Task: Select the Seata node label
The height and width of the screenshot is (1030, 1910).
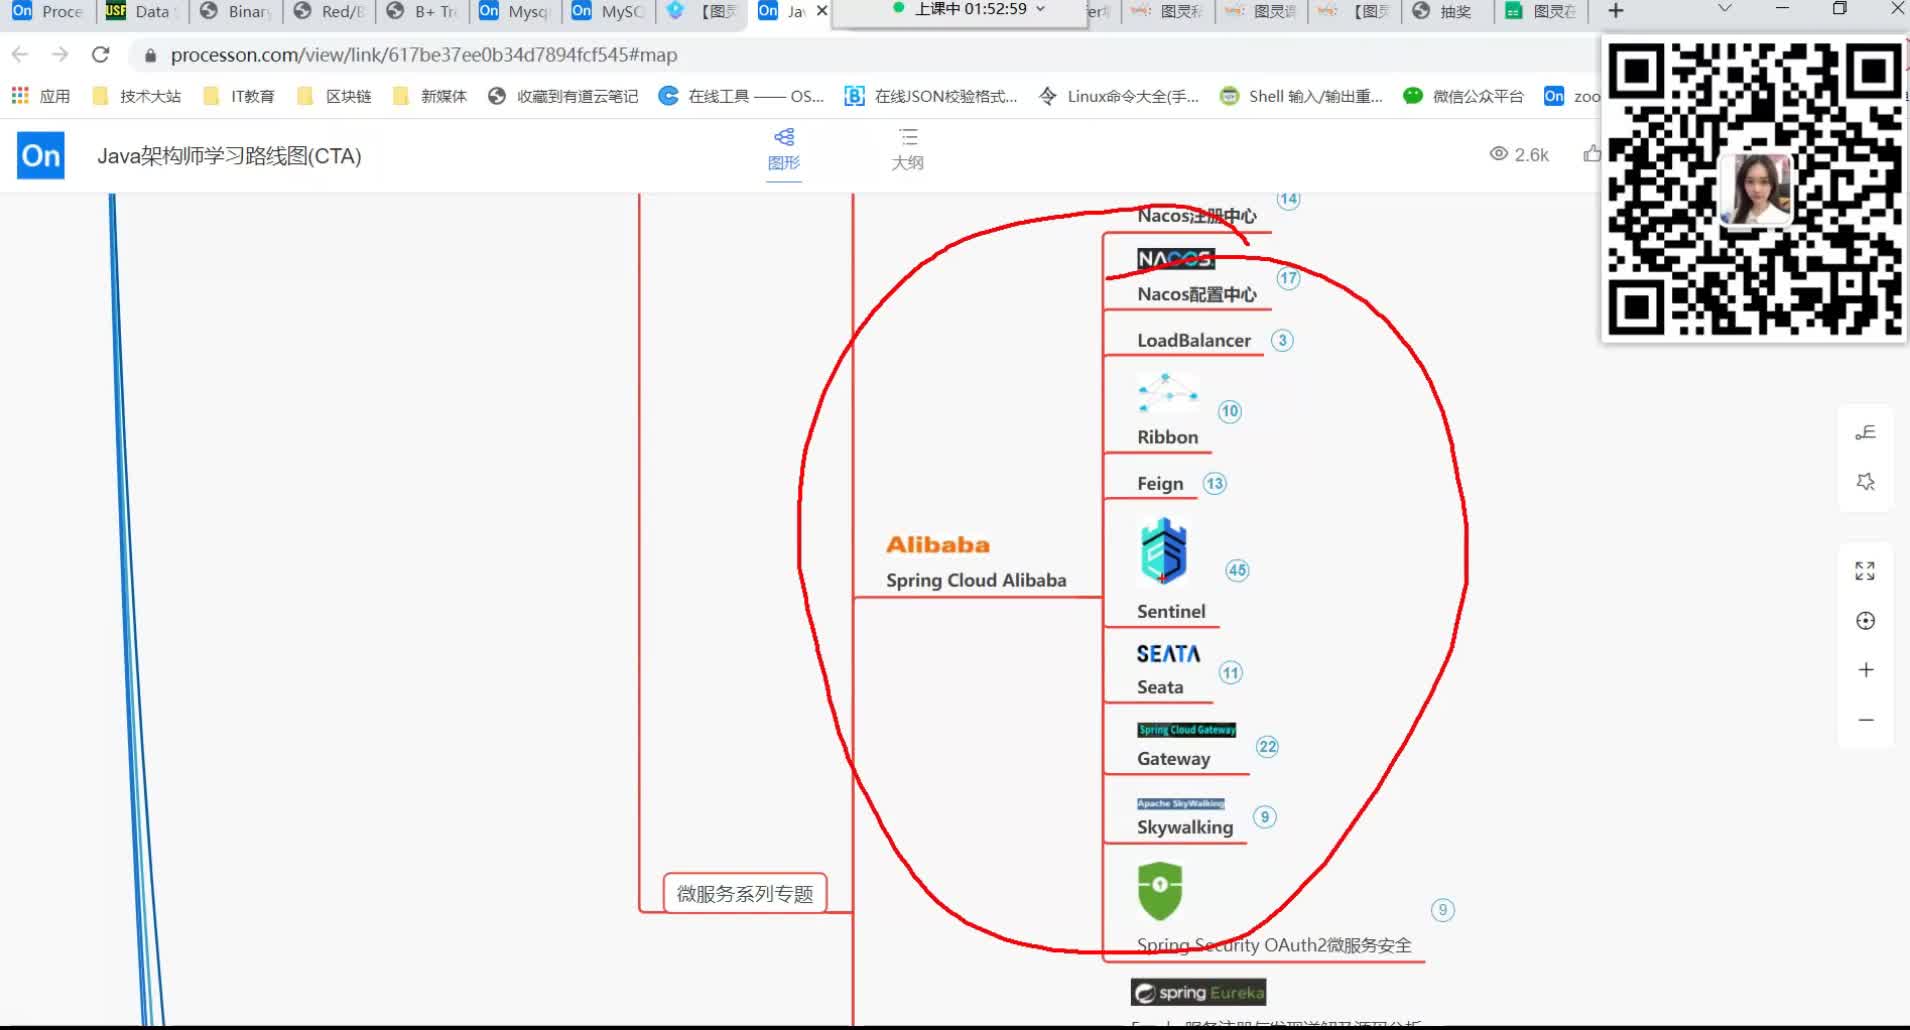Action: [1160, 687]
